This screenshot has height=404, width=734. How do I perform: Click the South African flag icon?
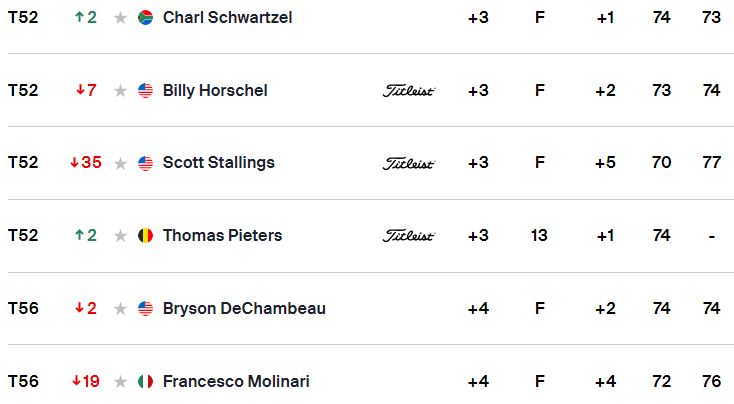(x=146, y=18)
